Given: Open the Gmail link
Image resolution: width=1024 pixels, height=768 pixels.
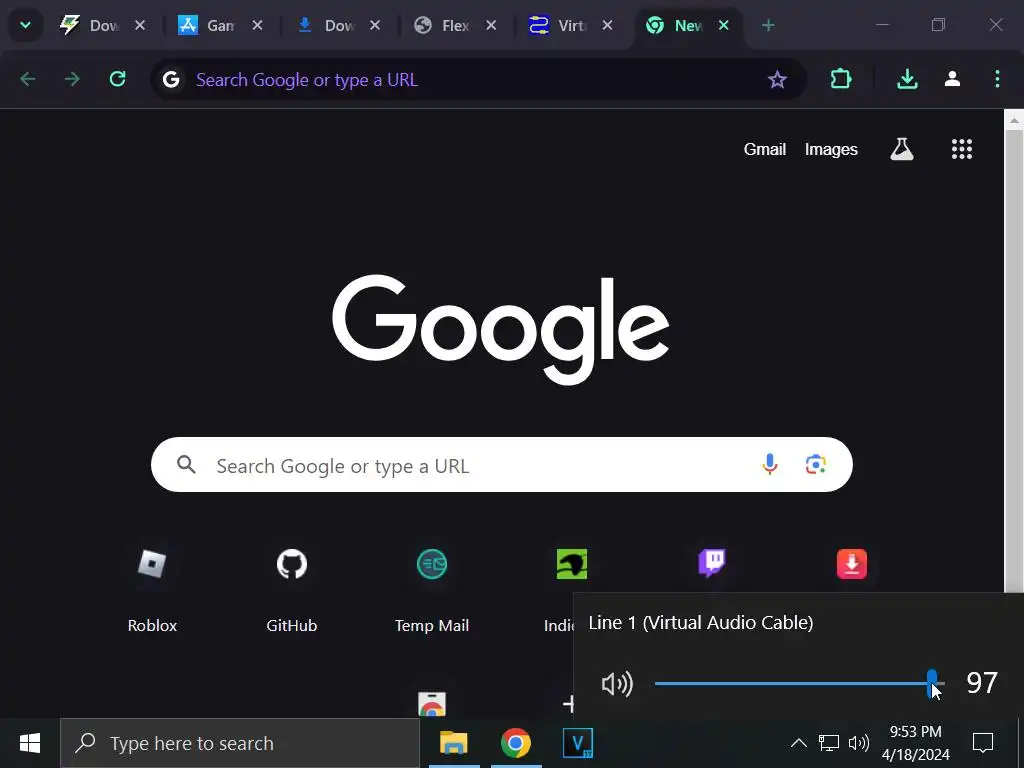Looking at the screenshot, I should [x=764, y=150].
